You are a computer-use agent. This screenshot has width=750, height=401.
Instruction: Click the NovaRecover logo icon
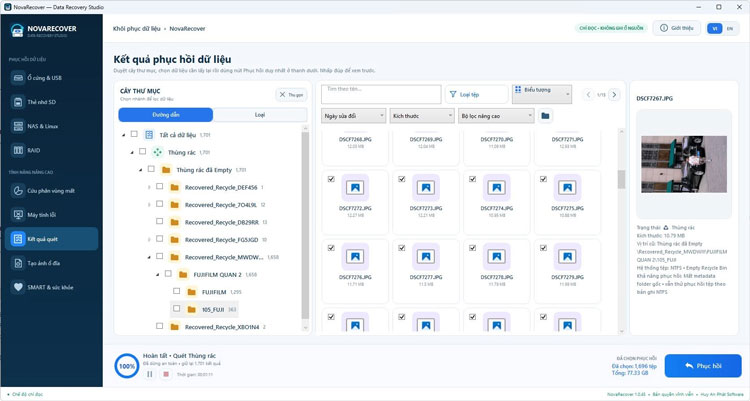click(x=17, y=31)
